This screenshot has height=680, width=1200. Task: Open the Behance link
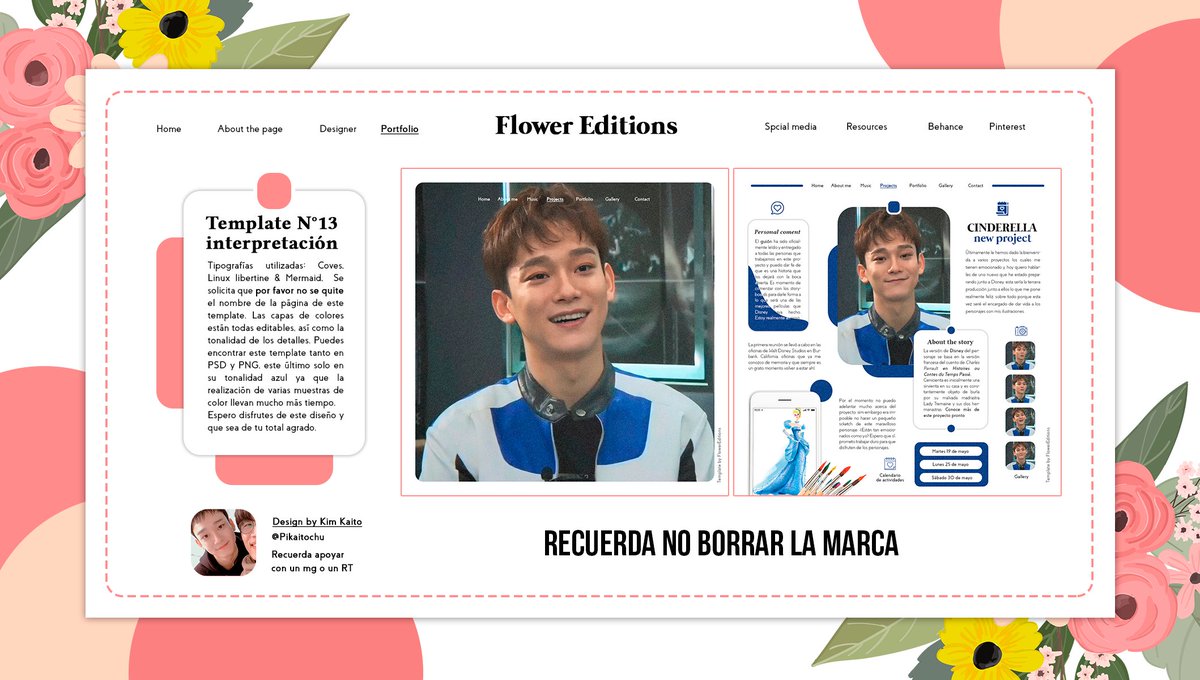pos(944,127)
